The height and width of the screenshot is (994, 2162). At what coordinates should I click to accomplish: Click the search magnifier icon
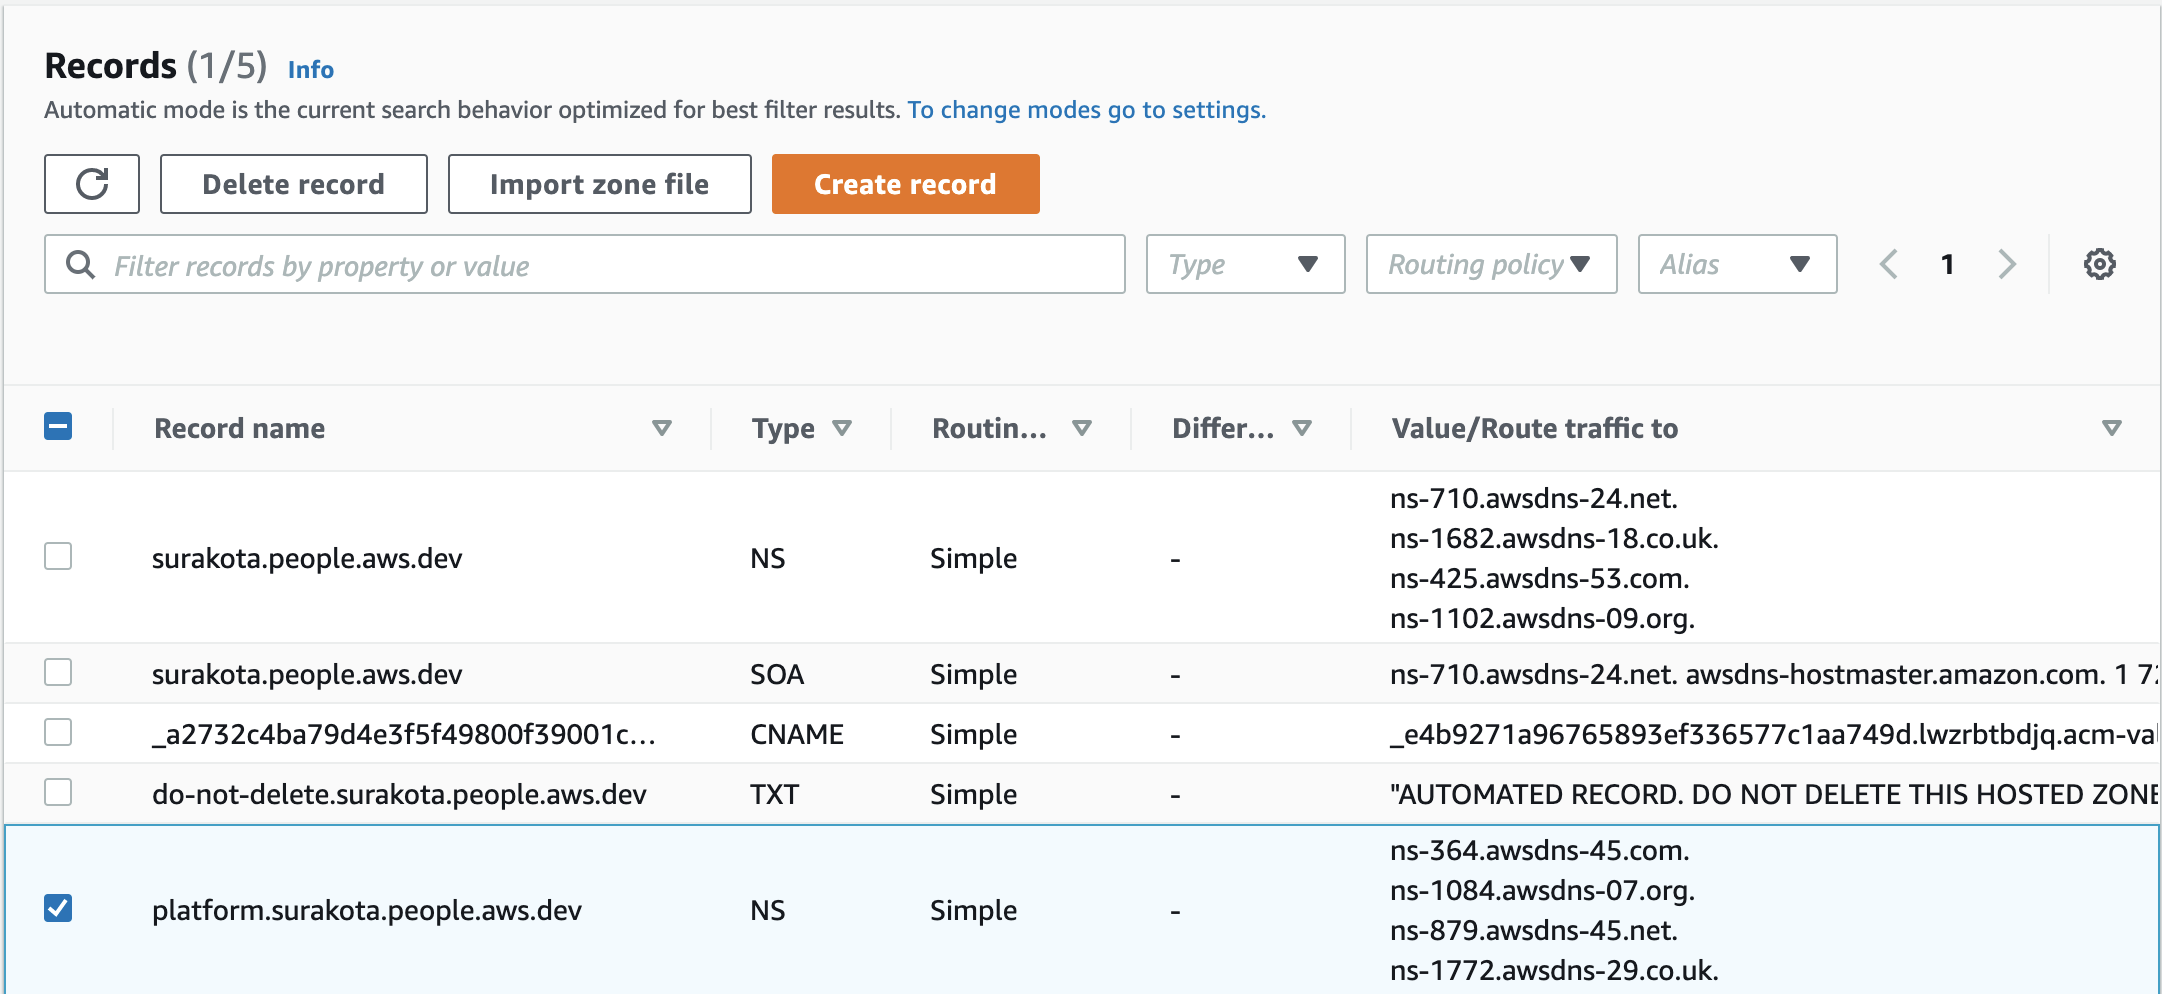[x=80, y=264]
